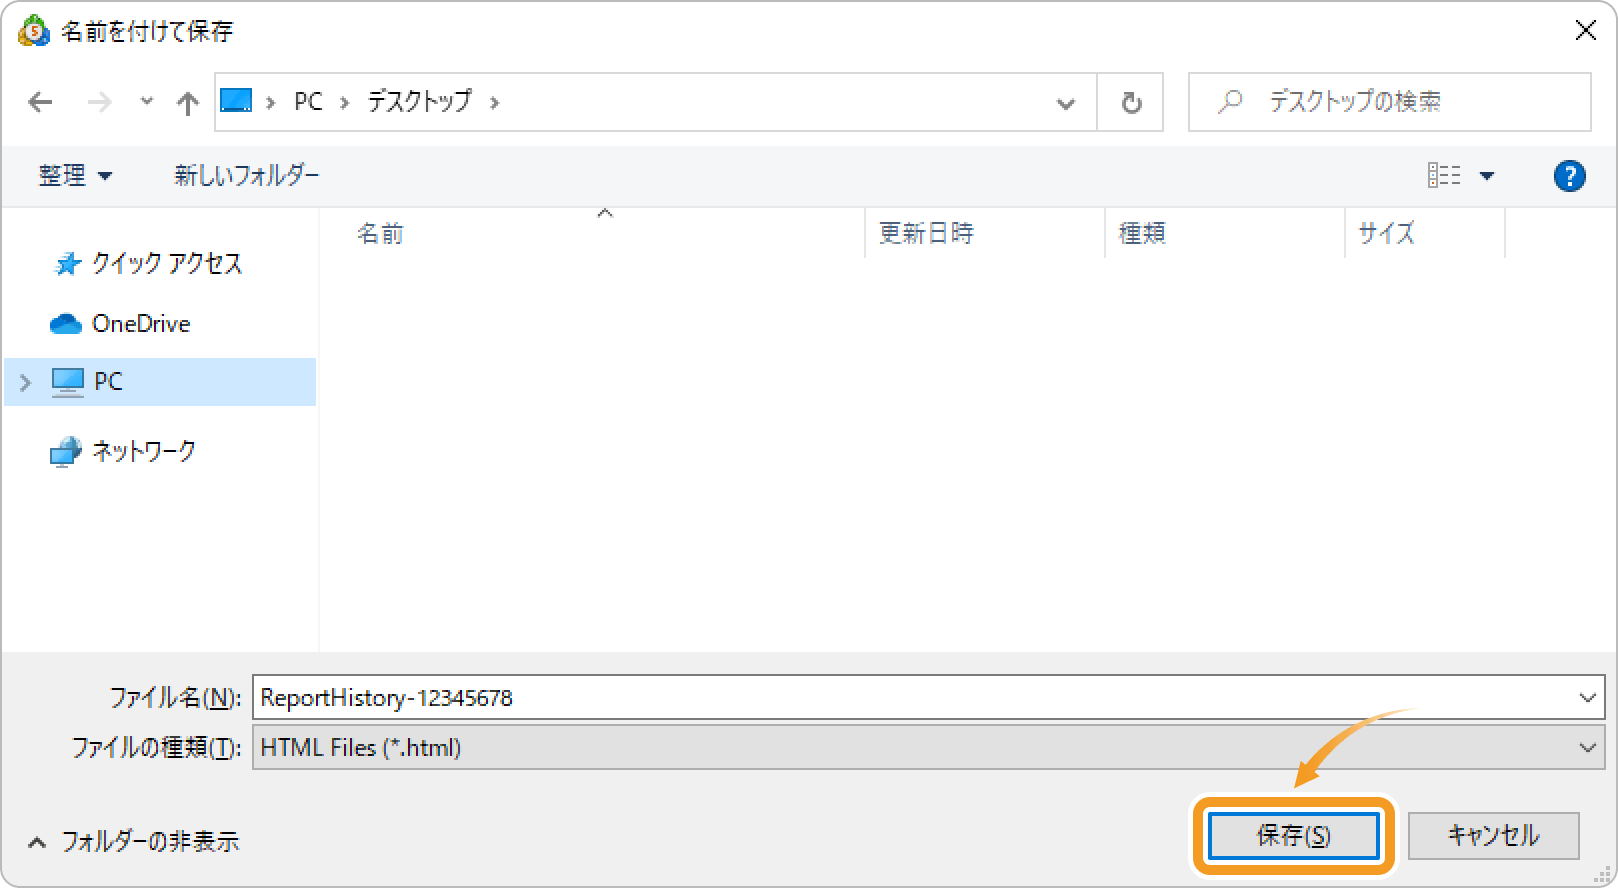Go back with the left arrow

[x=40, y=102]
